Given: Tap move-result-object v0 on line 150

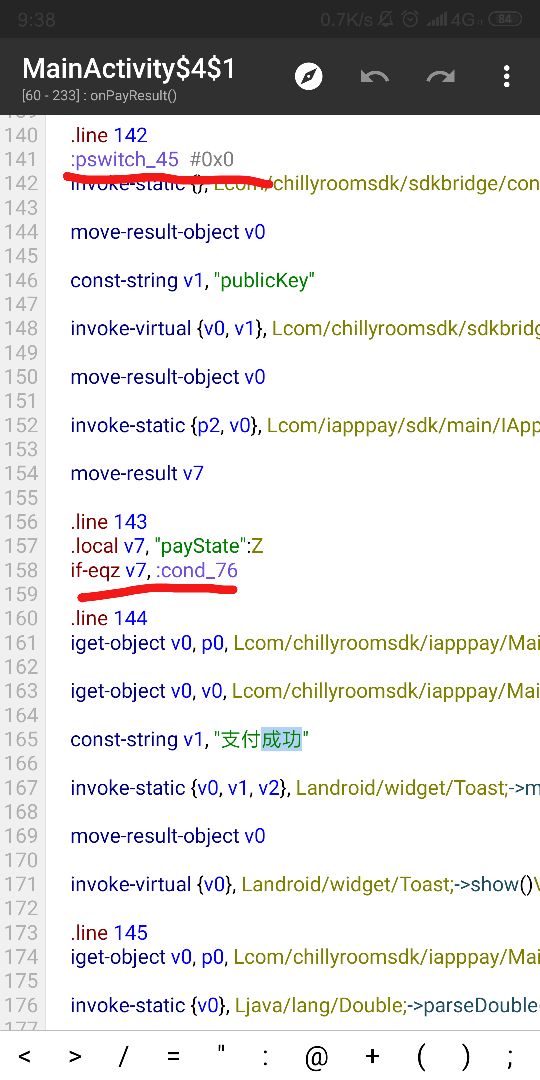Looking at the screenshot, I should 167,377.
